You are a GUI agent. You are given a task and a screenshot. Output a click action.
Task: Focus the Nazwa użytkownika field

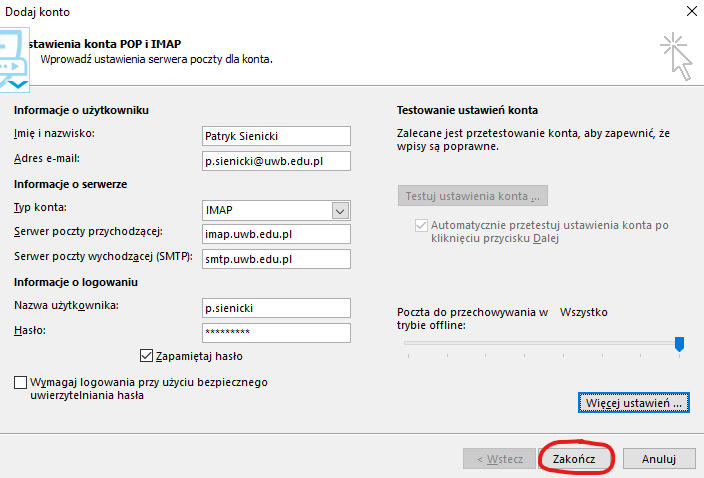click(276, 308)
